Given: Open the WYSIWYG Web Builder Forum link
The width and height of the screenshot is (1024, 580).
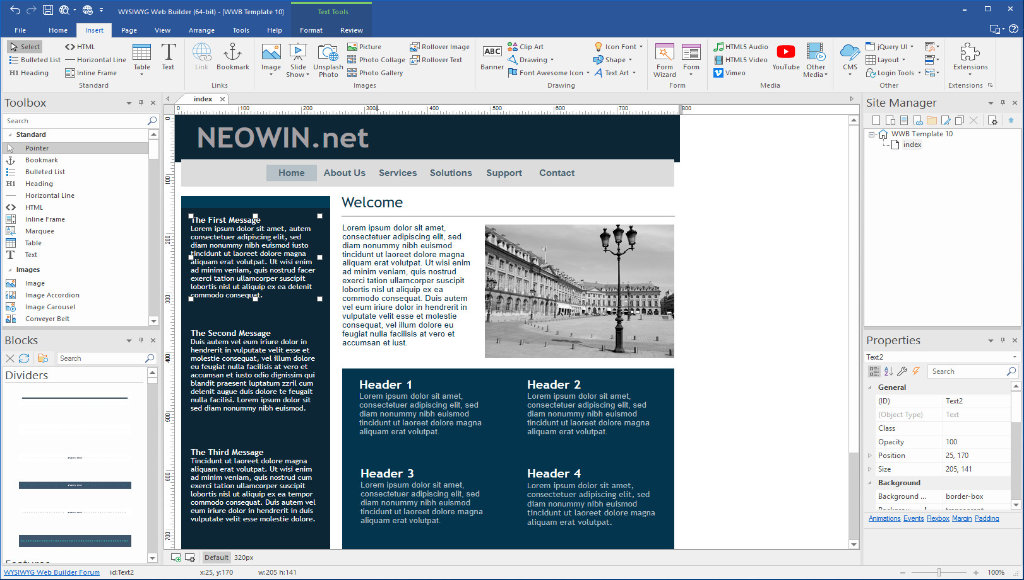Looking at the screenshot, I should point(52,572).
